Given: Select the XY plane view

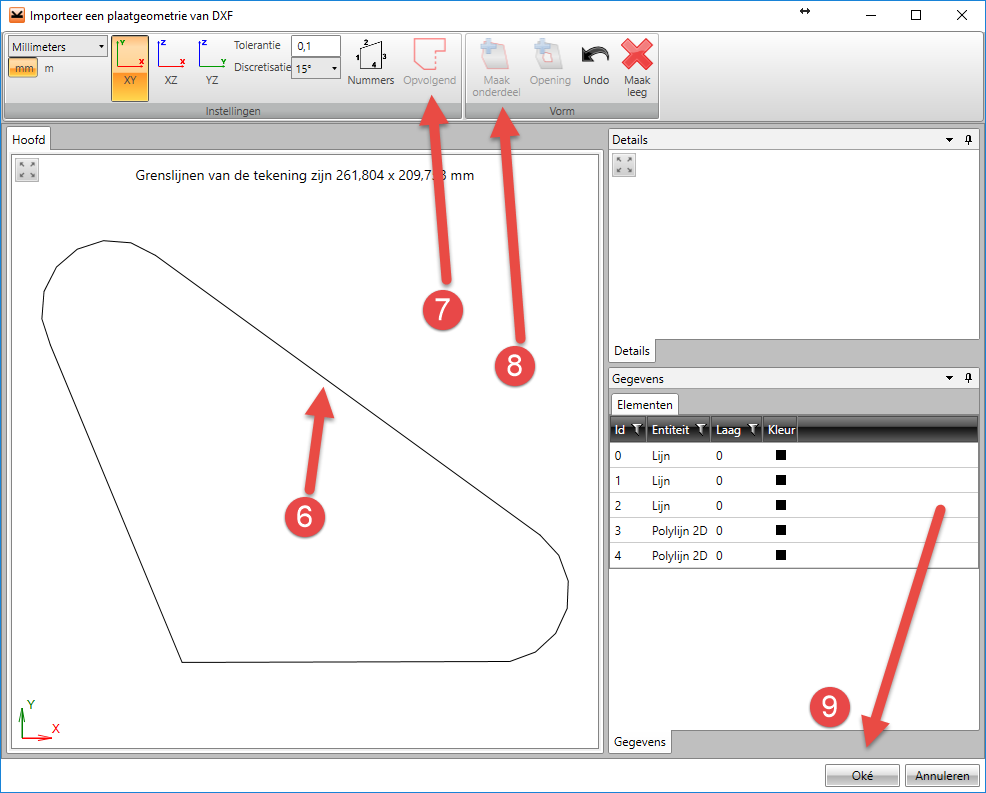Looking at the screenshot, I should point(130,68).
